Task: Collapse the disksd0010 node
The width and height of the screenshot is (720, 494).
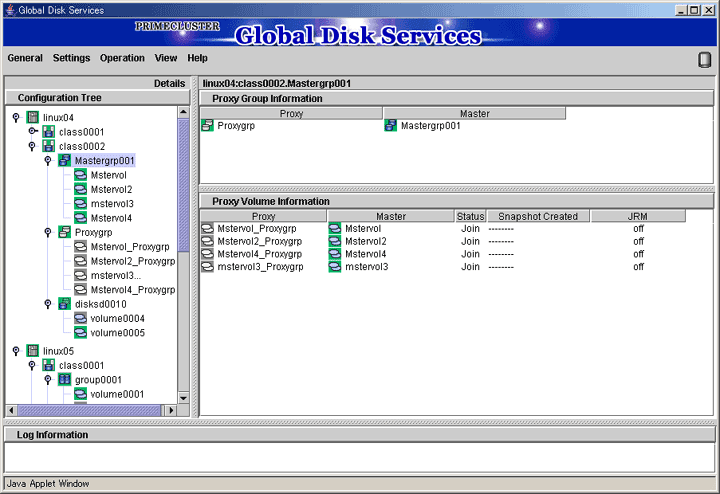Action: [x=48, y=303]
